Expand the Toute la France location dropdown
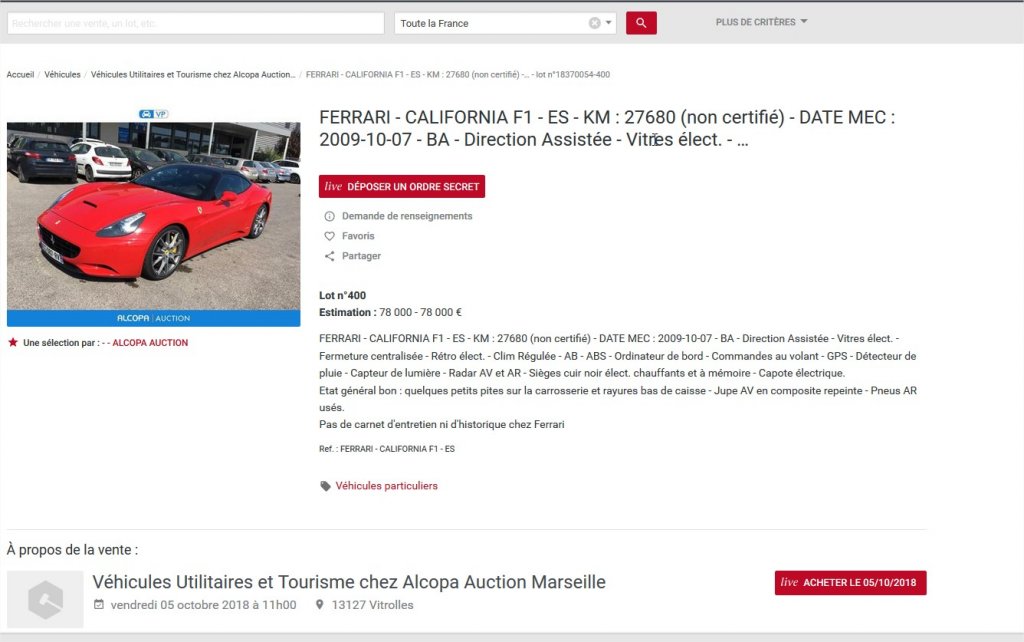Viewport: 1024px width, 642px height. click(610, 21)
